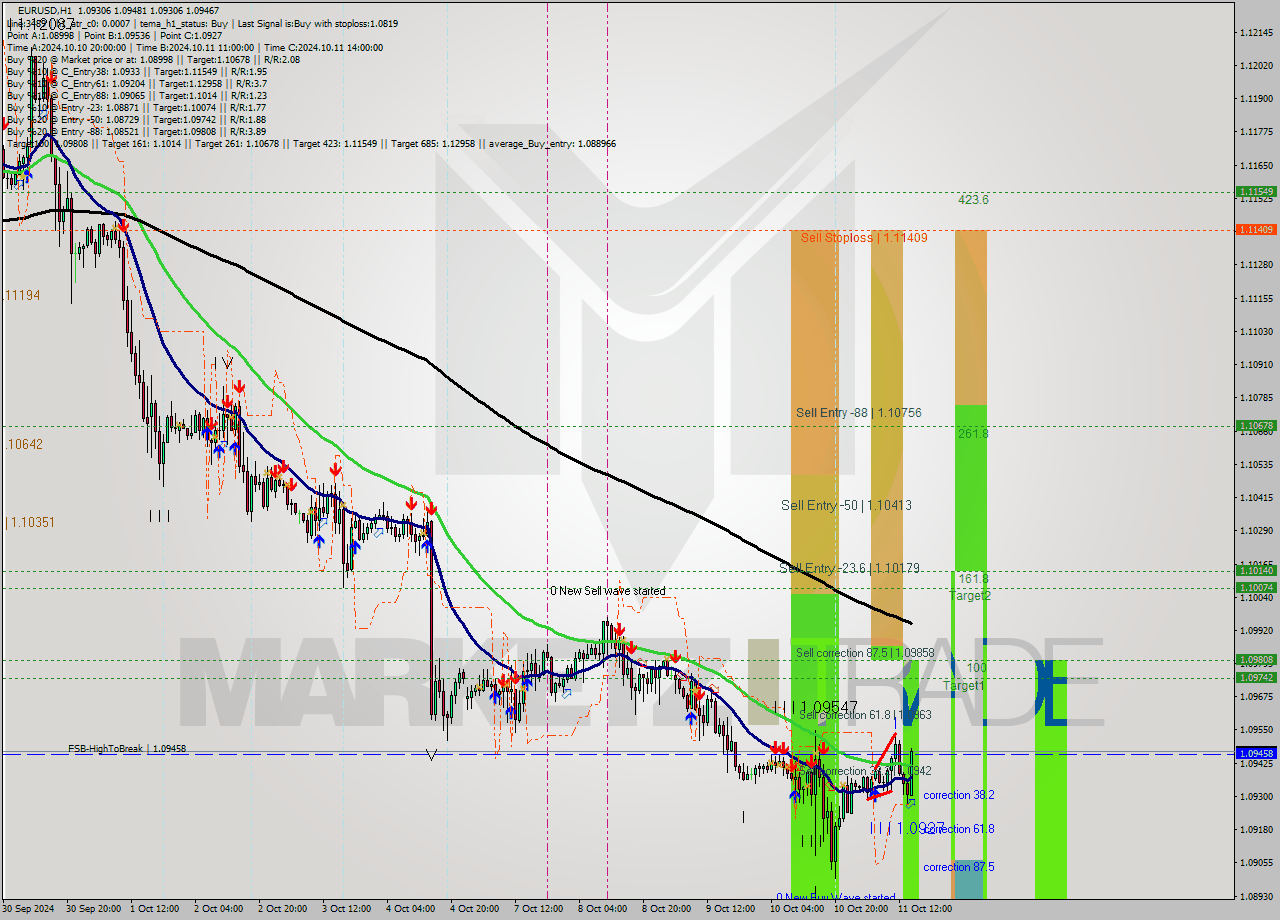Click the '.10642' label at left edge
The height and width of the screenshot is (920, 1280).
23,444
